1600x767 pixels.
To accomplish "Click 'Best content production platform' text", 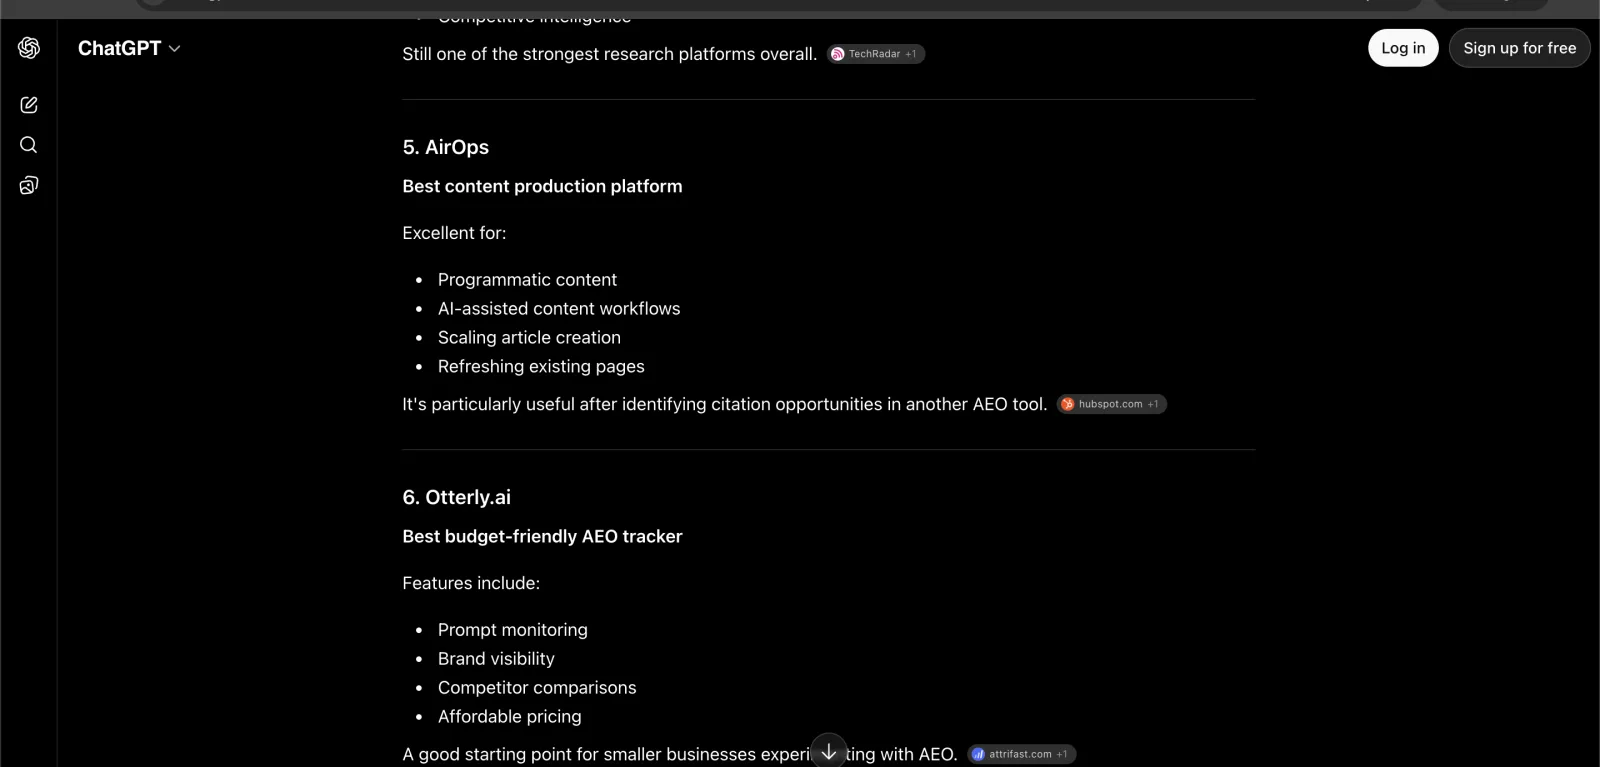I will coord(542,186).
